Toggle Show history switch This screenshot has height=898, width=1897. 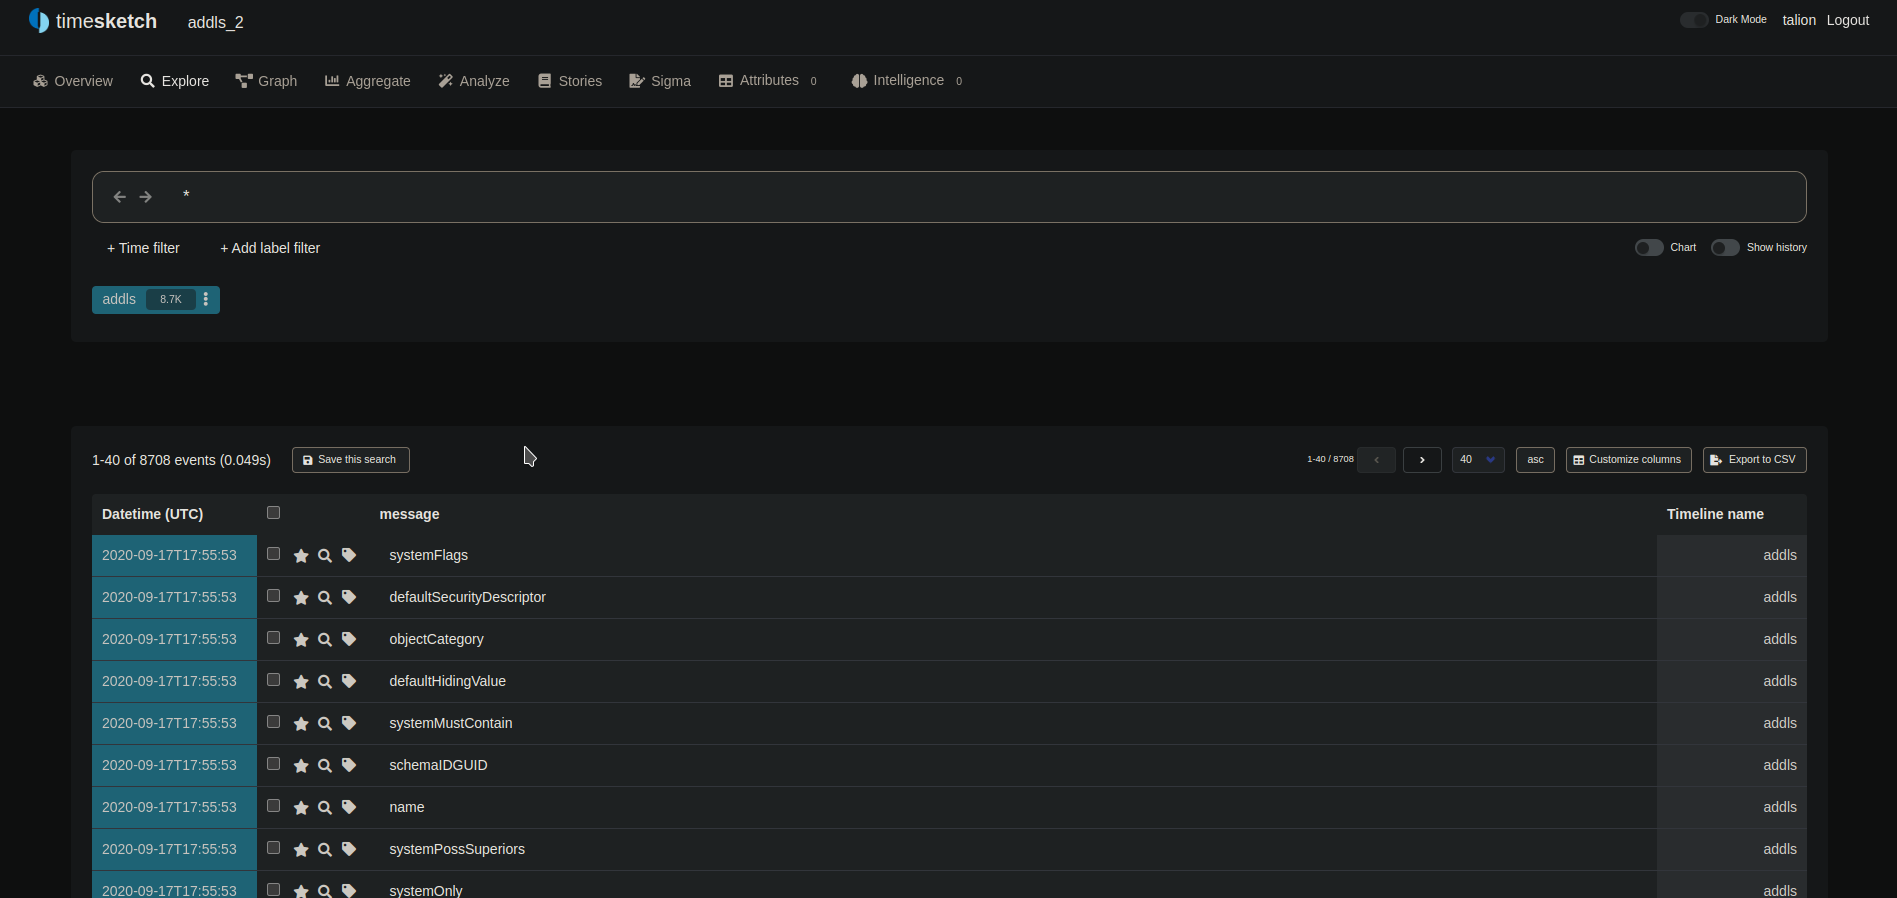1724,248
